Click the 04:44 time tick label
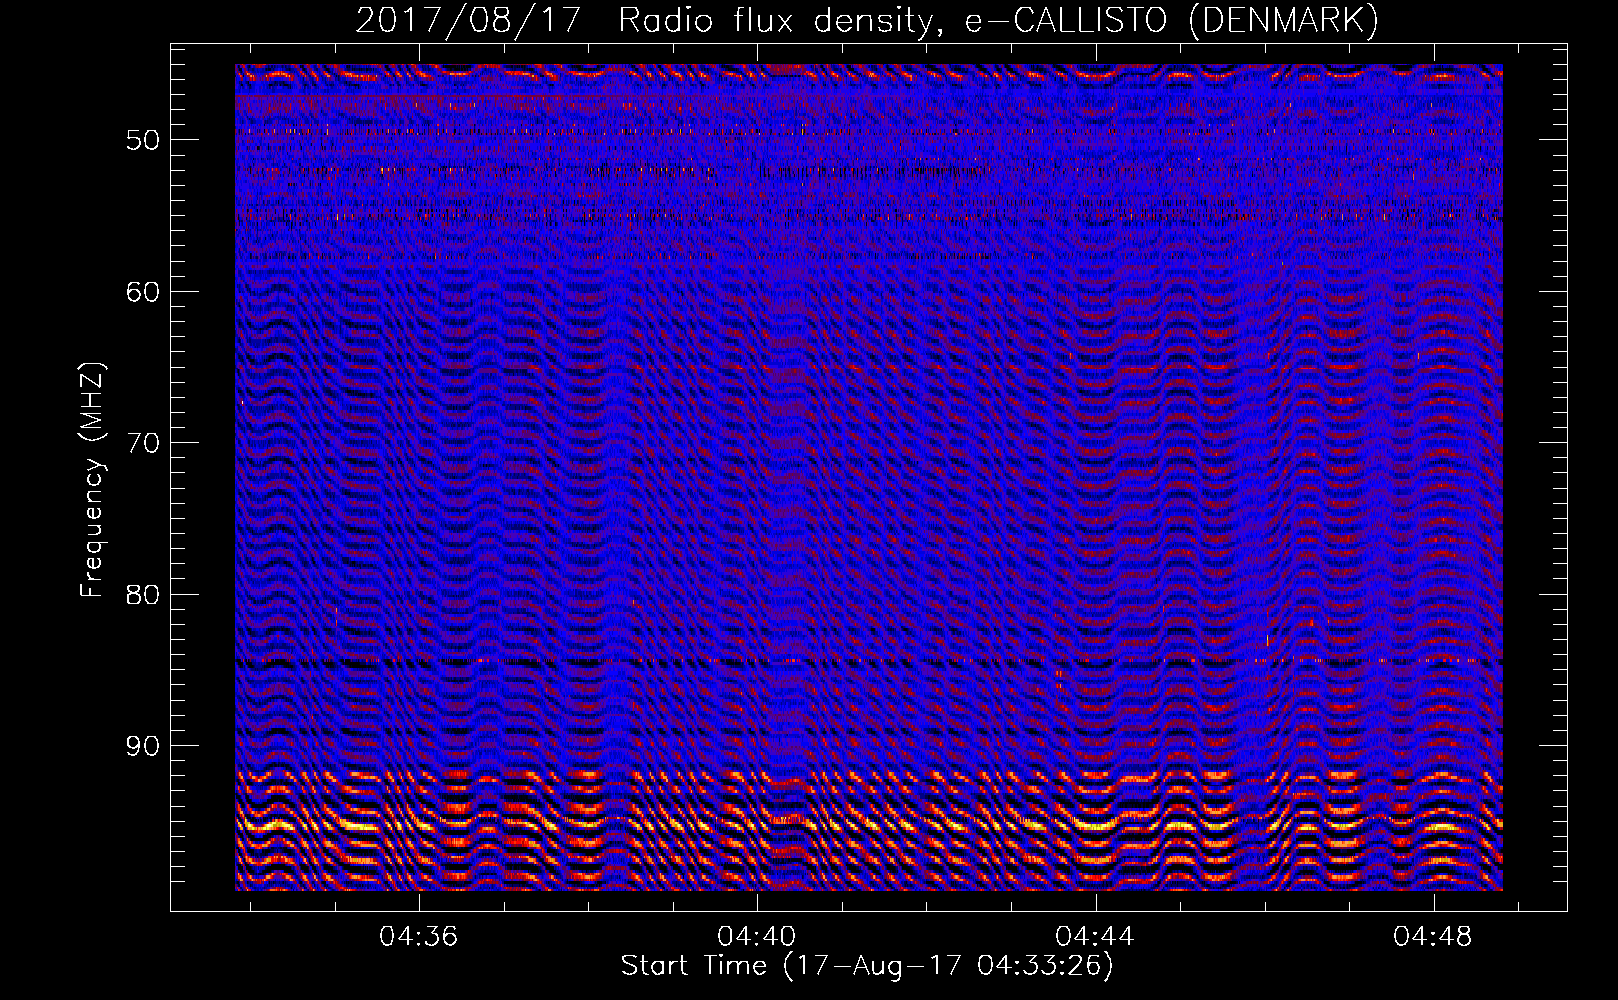The image size is (1618, 1000). 1095,936
